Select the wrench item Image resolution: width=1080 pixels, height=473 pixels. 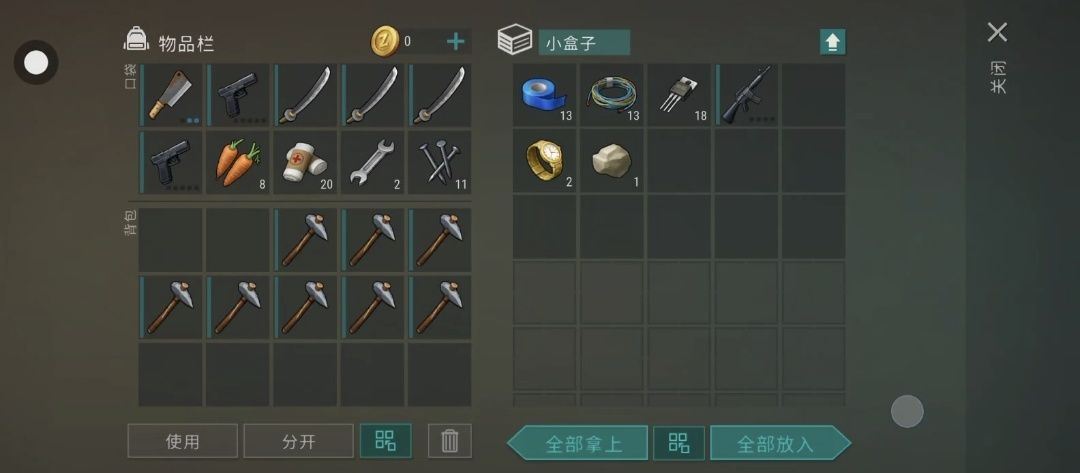coord(373,162)
